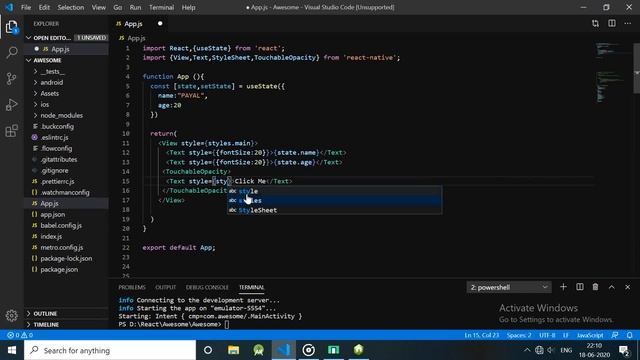Image resolution: width=640 pixels, height=360 pixels.
Task: Close the terminal panel
Action: pyautogui.click(x=628, y=287)
